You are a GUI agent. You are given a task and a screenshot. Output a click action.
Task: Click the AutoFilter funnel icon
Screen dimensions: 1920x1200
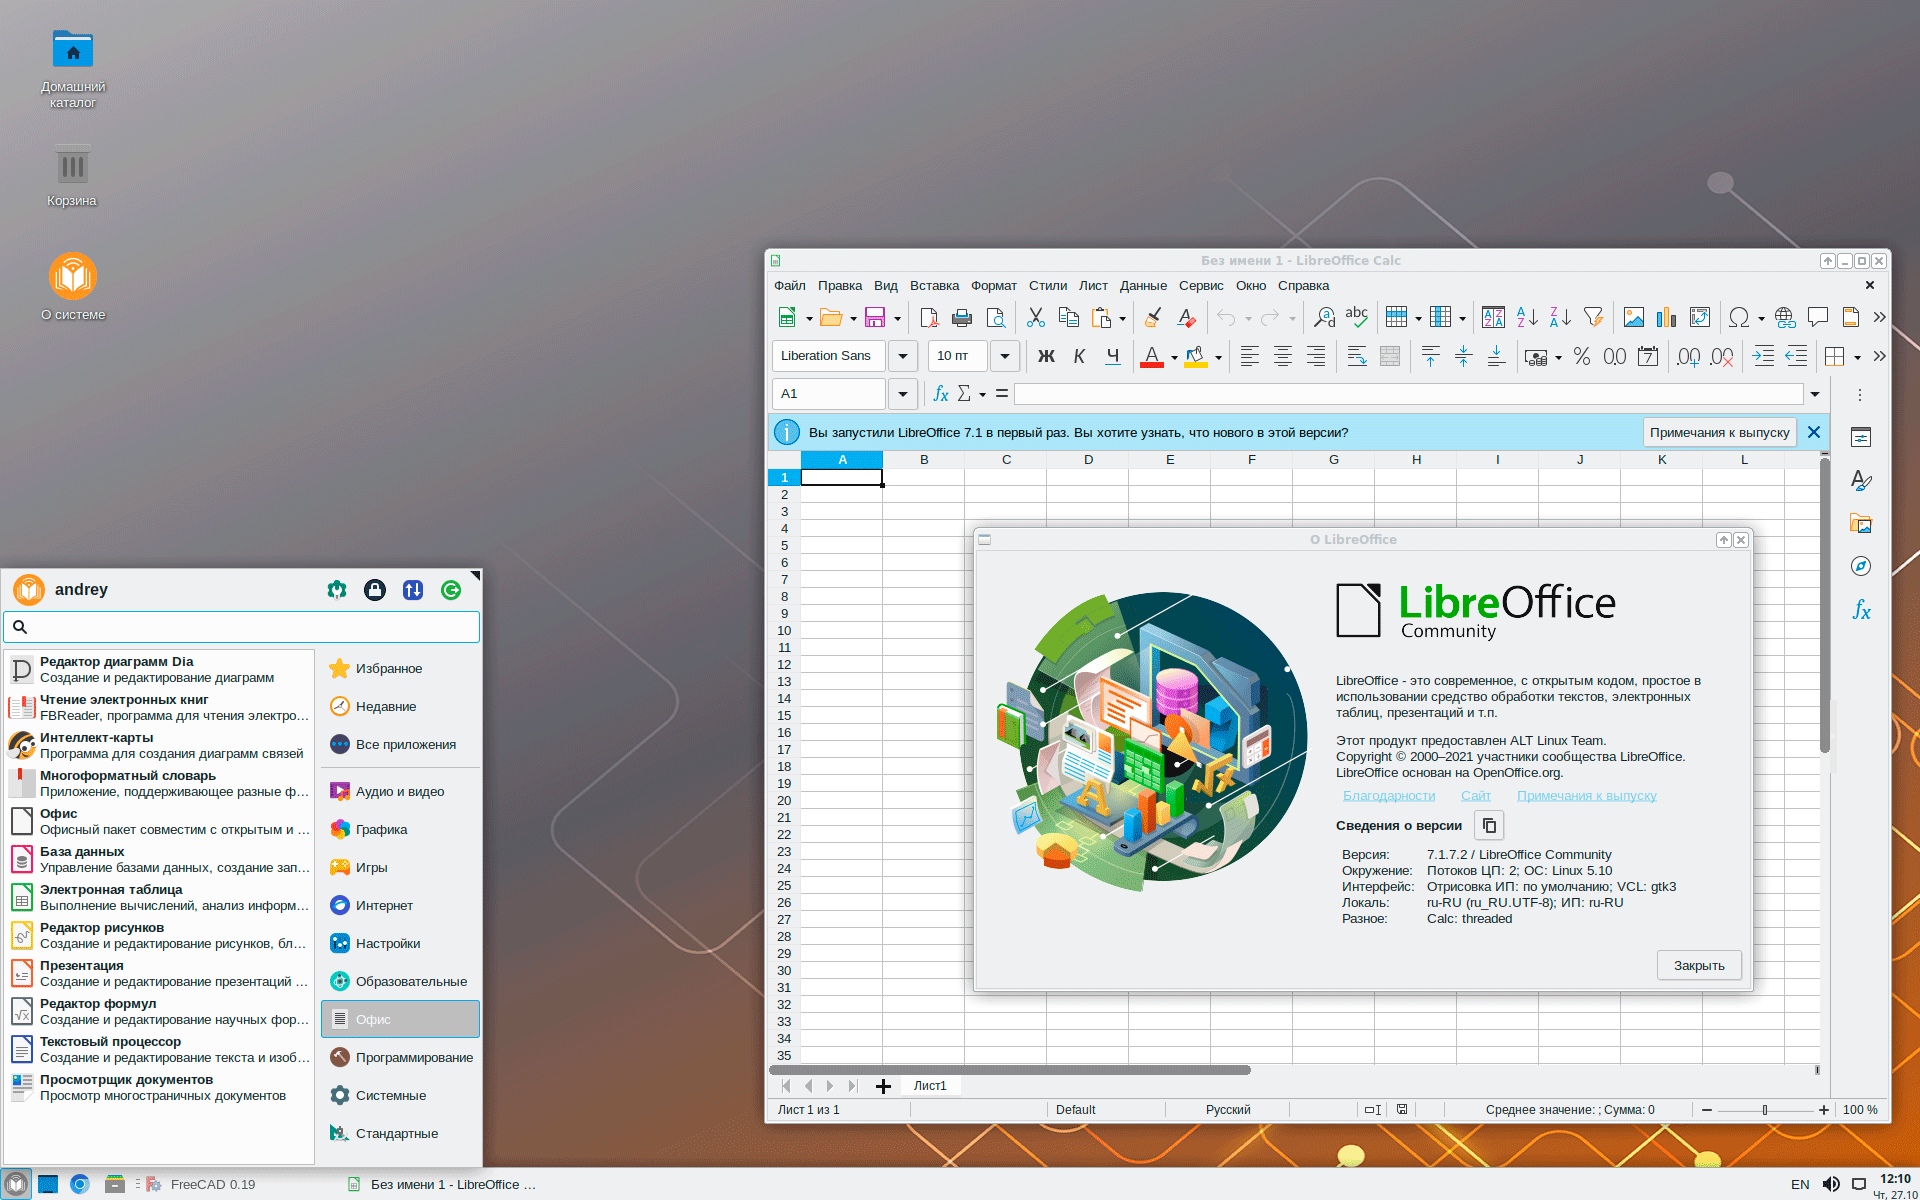pos(1594,318)
